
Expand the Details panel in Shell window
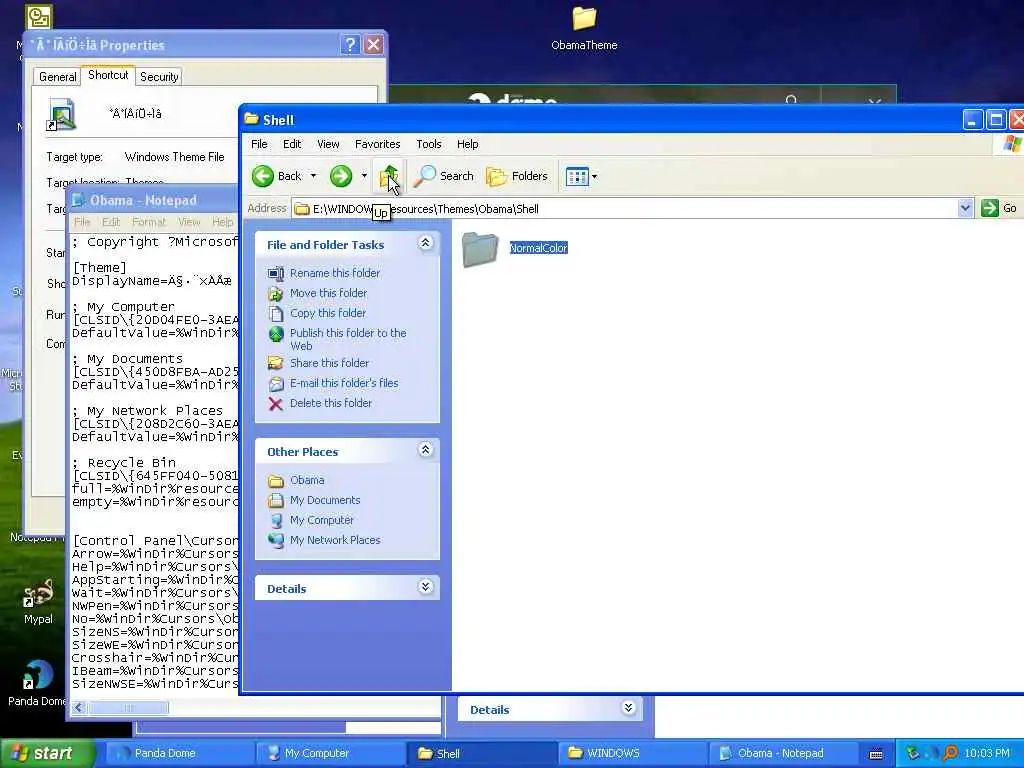[425, 586]
